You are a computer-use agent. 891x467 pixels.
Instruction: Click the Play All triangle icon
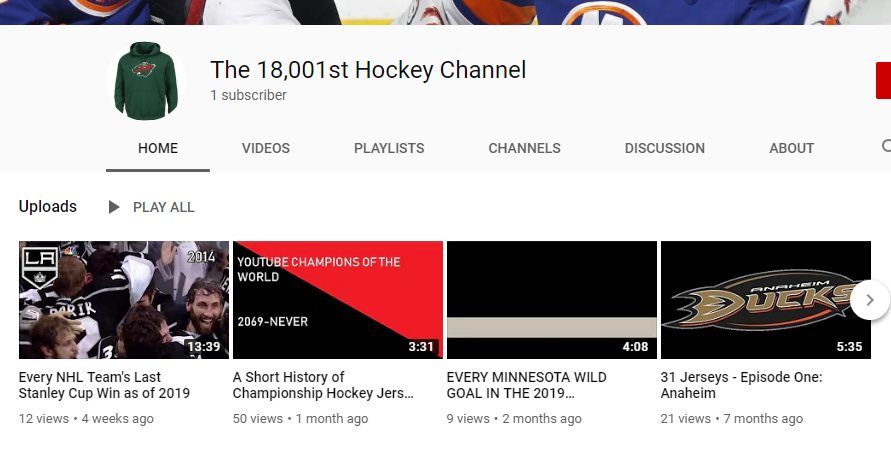coord(114,207)
